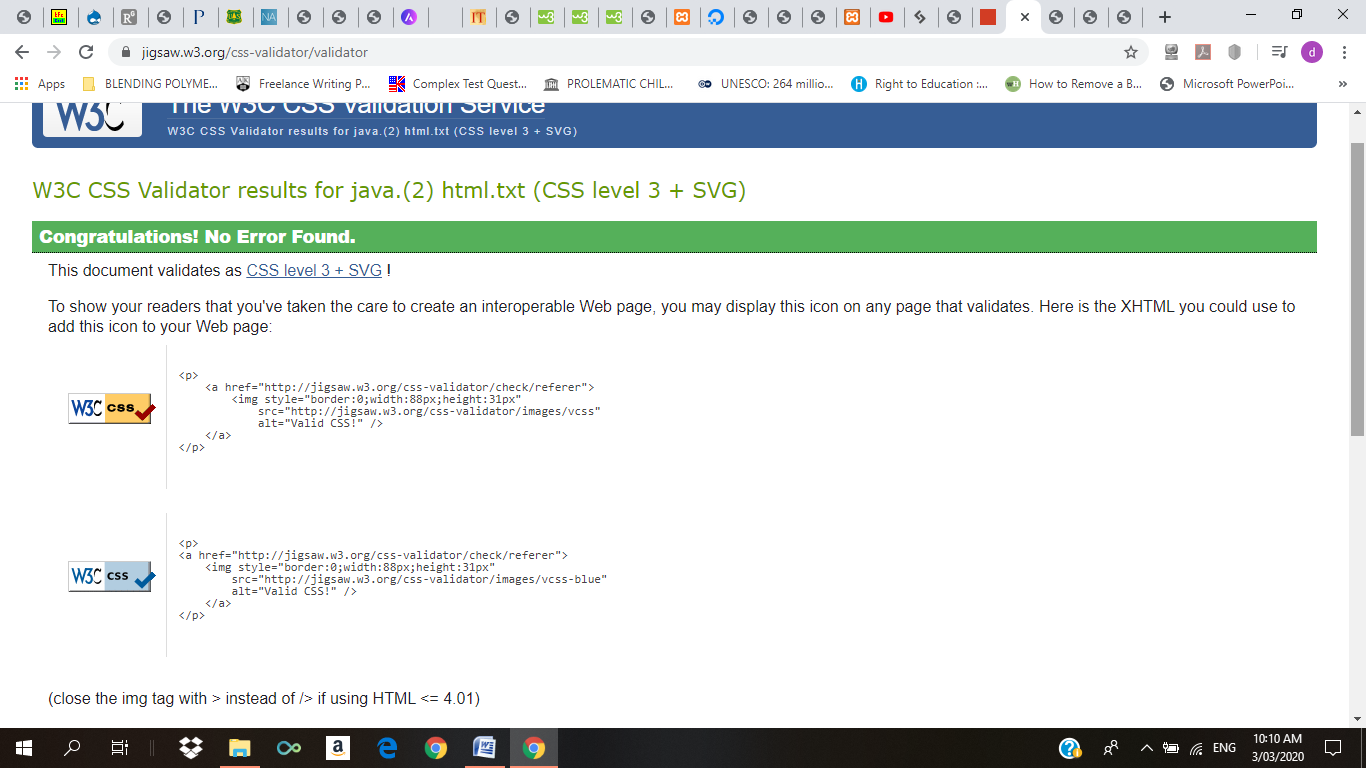
Task: Open Dropbox from the taskbar
Action: click(x=190, y=748)
